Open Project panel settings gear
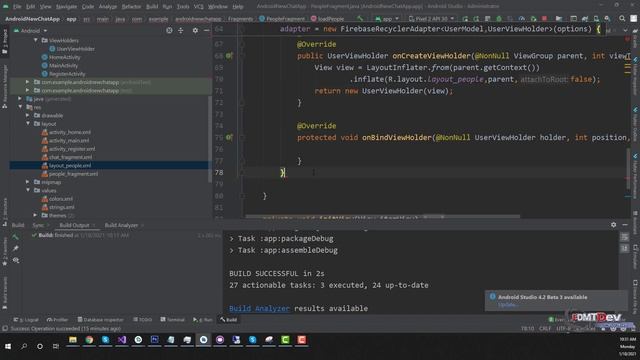This screenshot has height=360, width=640. pyautogui.click(x=195, y=31)
